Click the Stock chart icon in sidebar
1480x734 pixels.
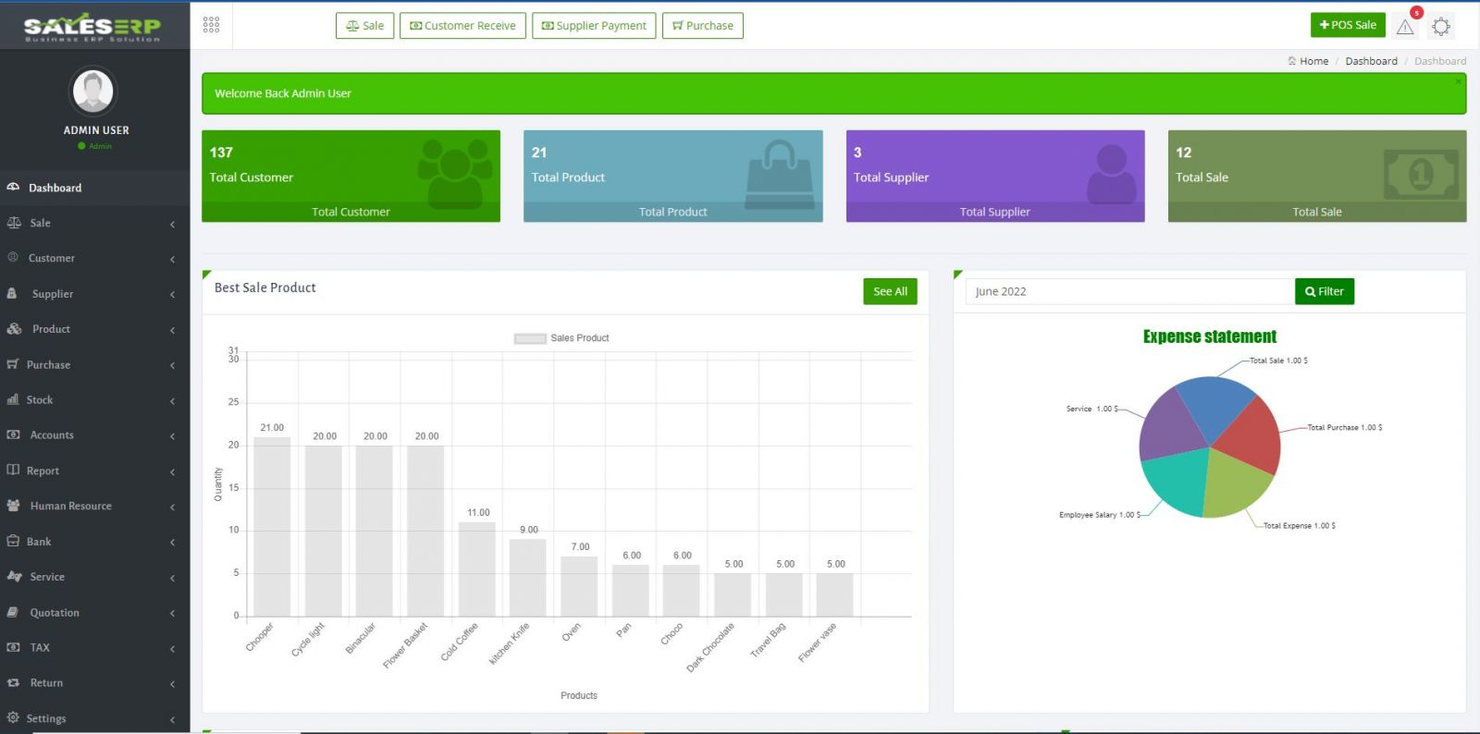(14, 399)
